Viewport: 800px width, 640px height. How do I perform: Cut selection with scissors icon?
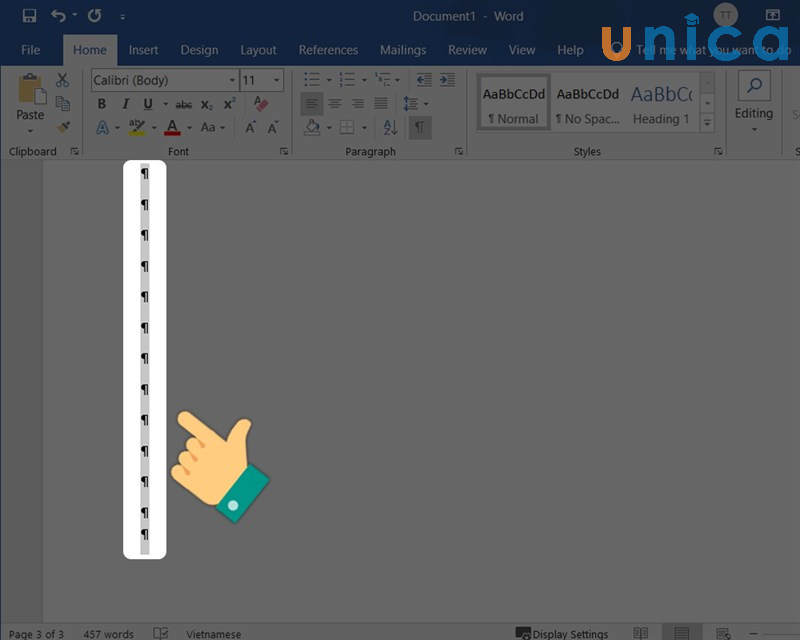pyautogui.click(x=62, y=80)
